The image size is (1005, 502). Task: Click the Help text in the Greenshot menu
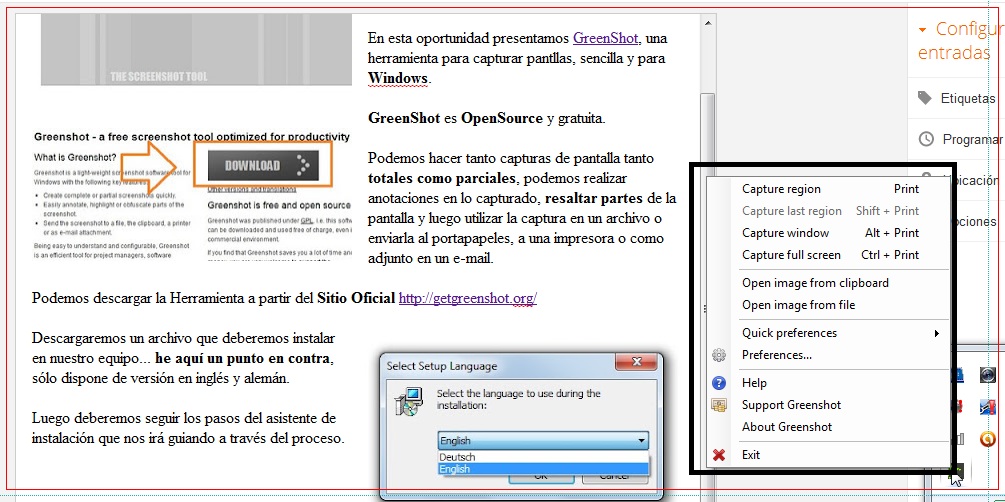point(754,383)
